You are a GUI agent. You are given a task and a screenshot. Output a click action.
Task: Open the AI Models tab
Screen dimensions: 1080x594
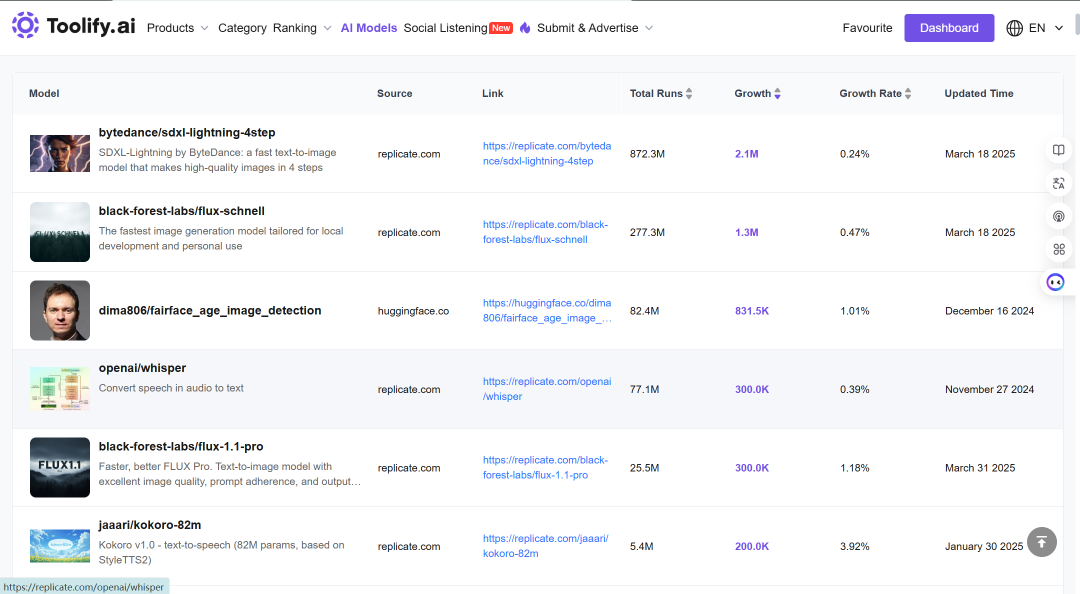click(x=368, y=28)
